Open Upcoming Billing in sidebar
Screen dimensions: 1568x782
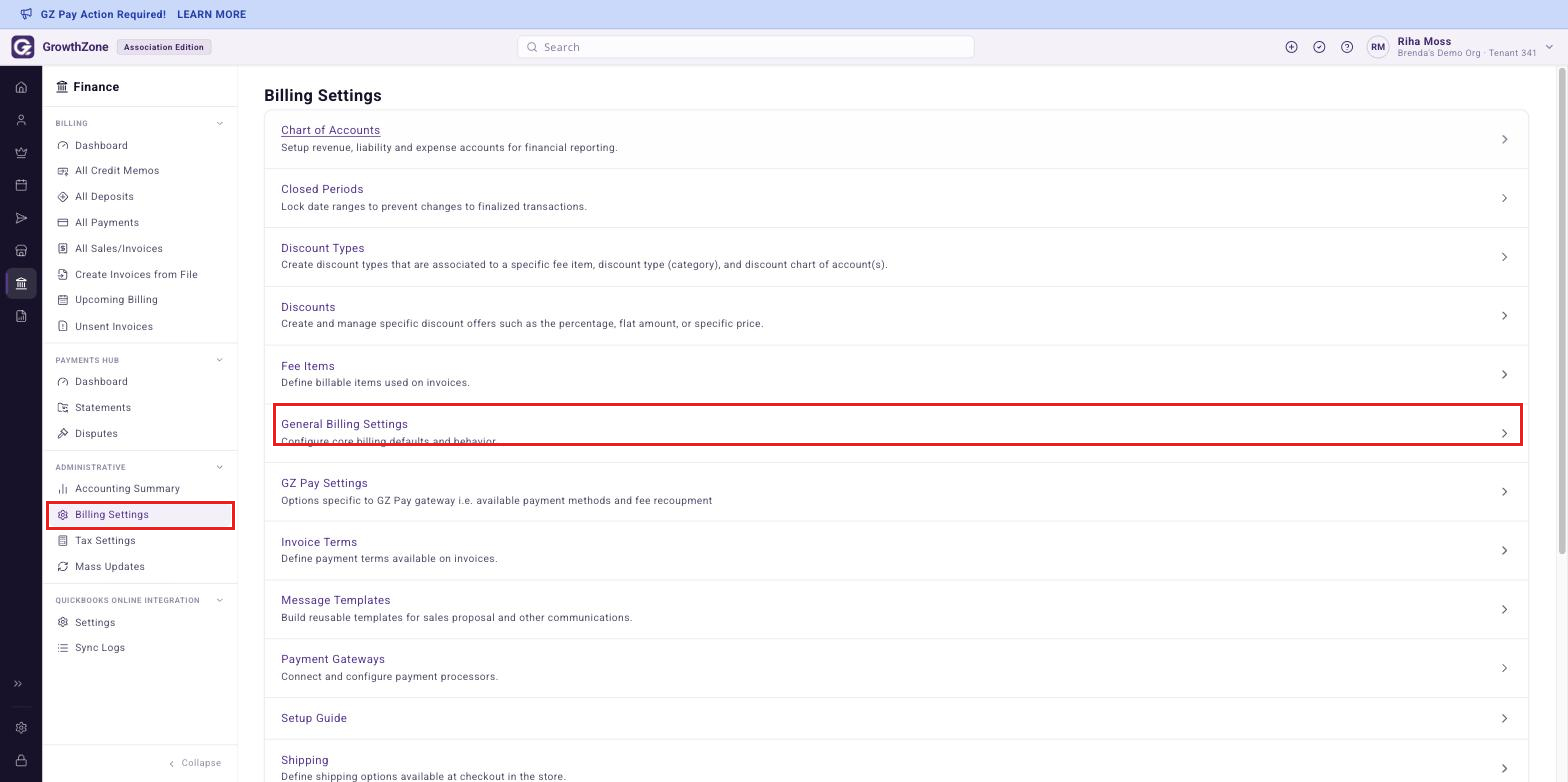click(x=116, y=300)
